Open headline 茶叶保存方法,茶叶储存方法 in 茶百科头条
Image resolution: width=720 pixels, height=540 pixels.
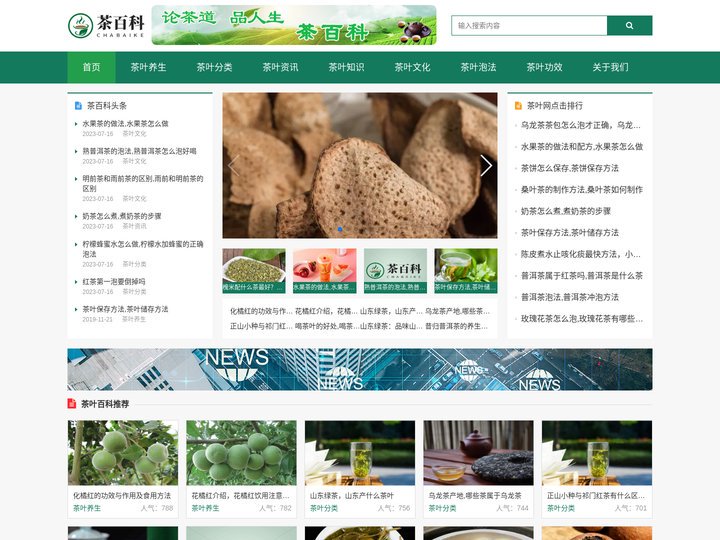[x=125, y=309]
